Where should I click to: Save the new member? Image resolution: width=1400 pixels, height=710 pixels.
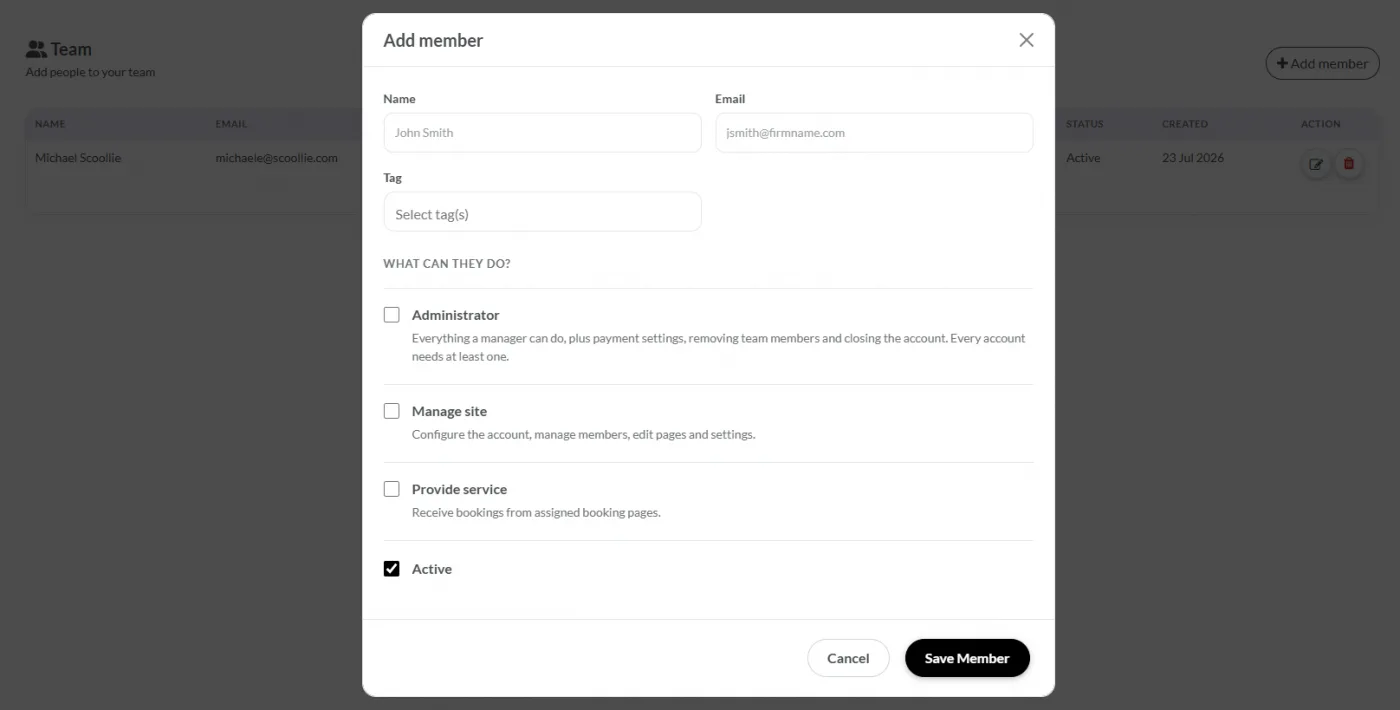click(967, 658)
